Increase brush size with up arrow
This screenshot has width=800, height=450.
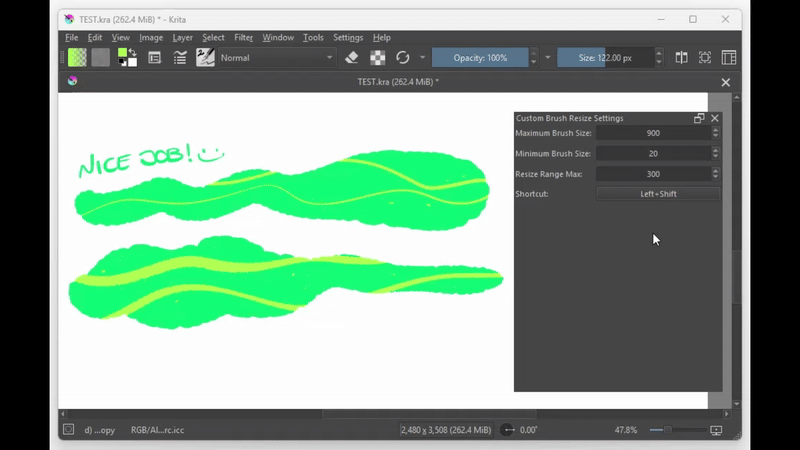click(659, 53)
